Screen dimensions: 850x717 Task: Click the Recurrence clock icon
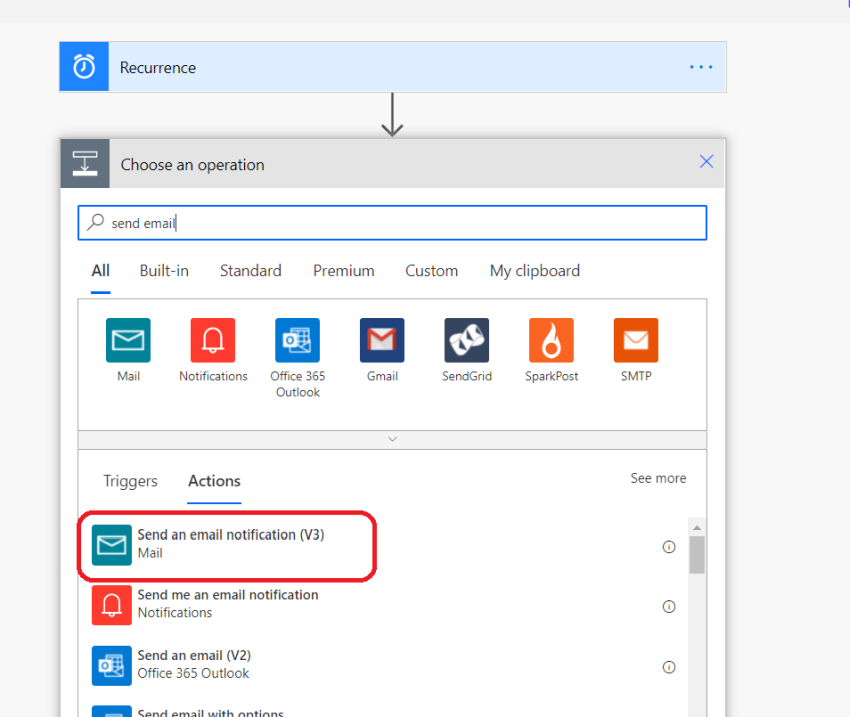pos(83,66)
